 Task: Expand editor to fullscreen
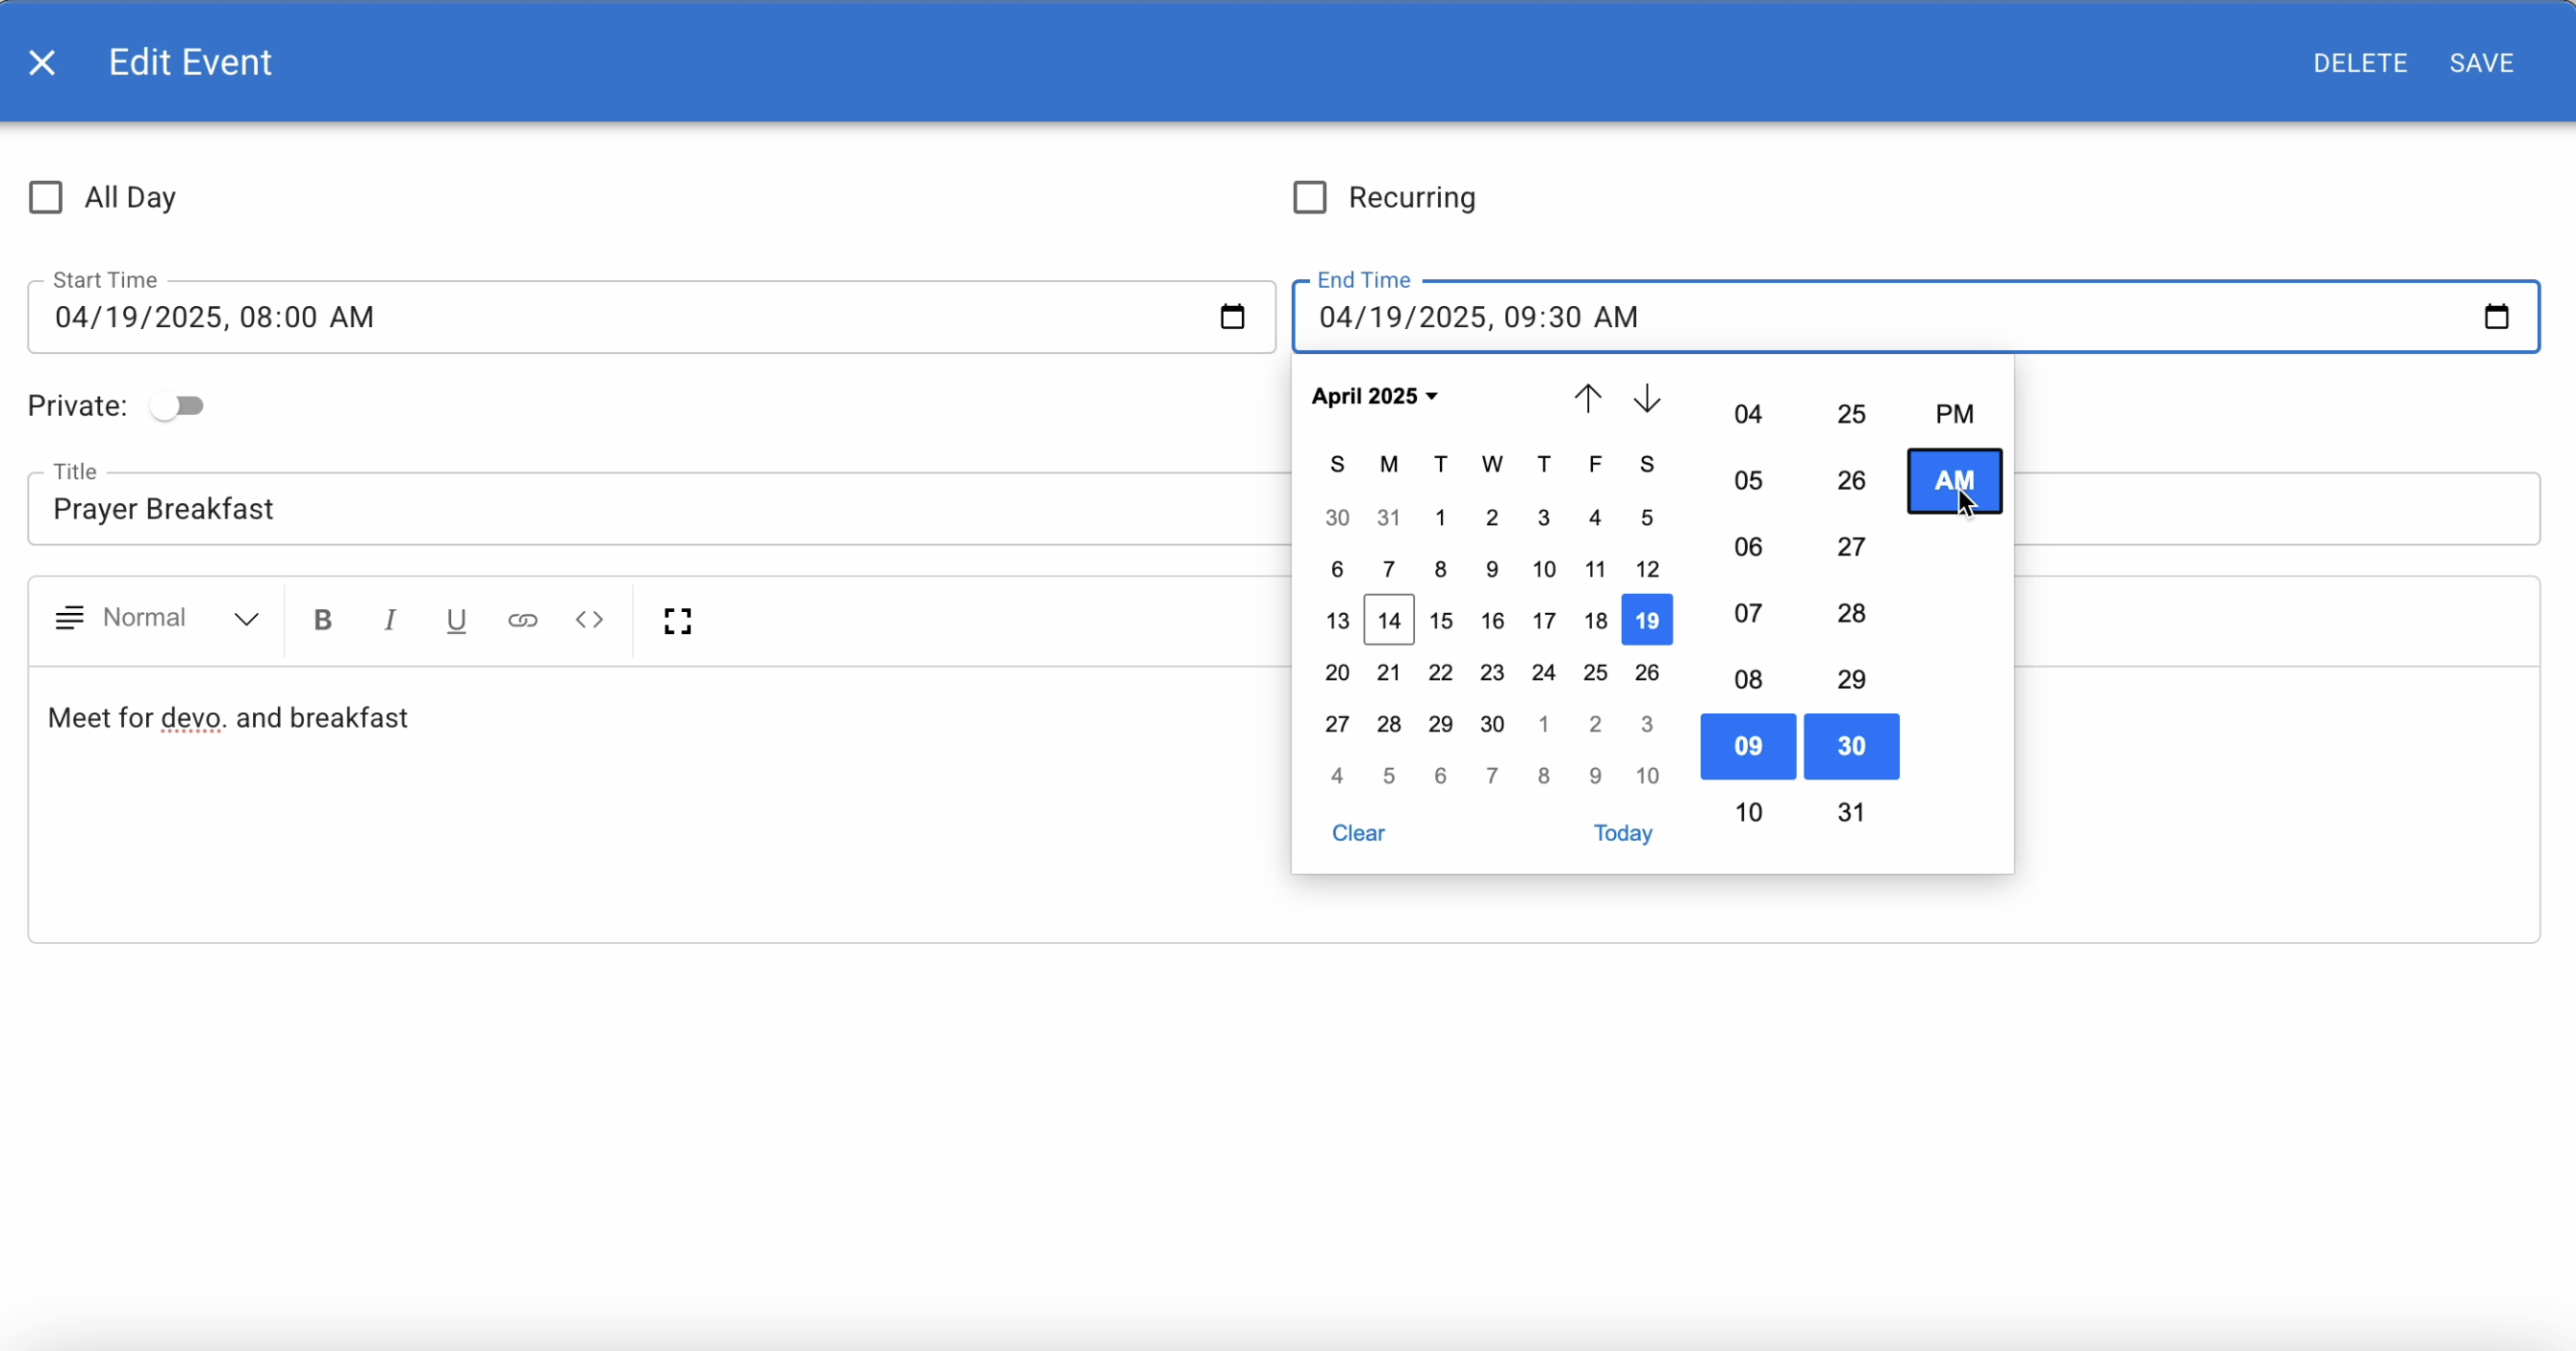coord(677,621)
